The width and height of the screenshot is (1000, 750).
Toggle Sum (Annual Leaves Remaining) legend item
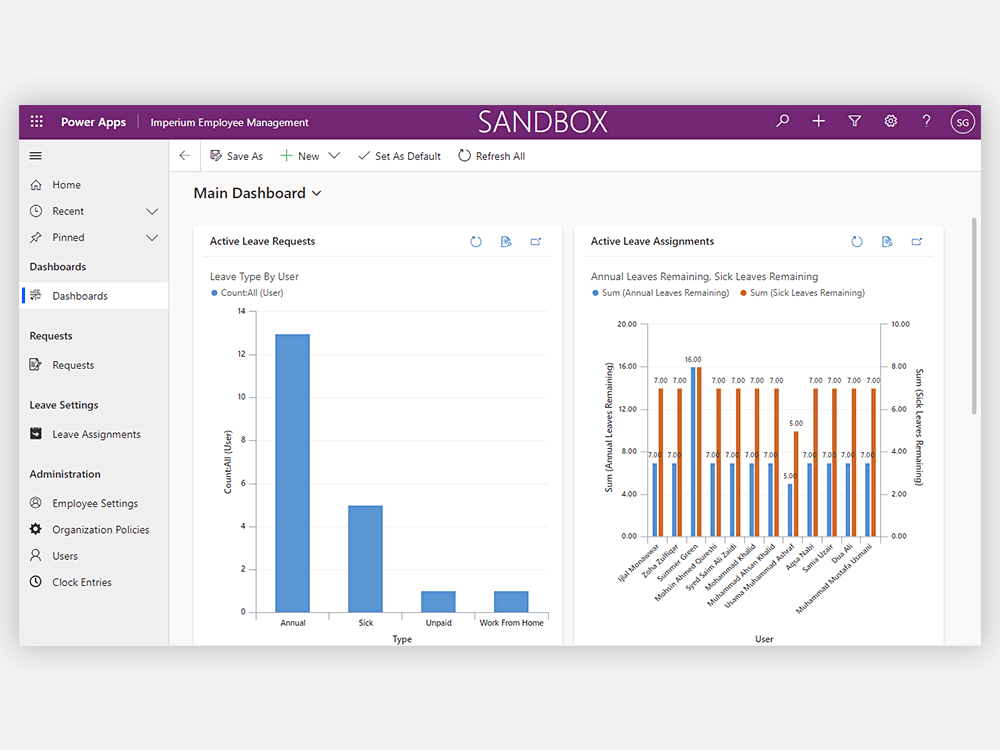(x=661, y=293)
